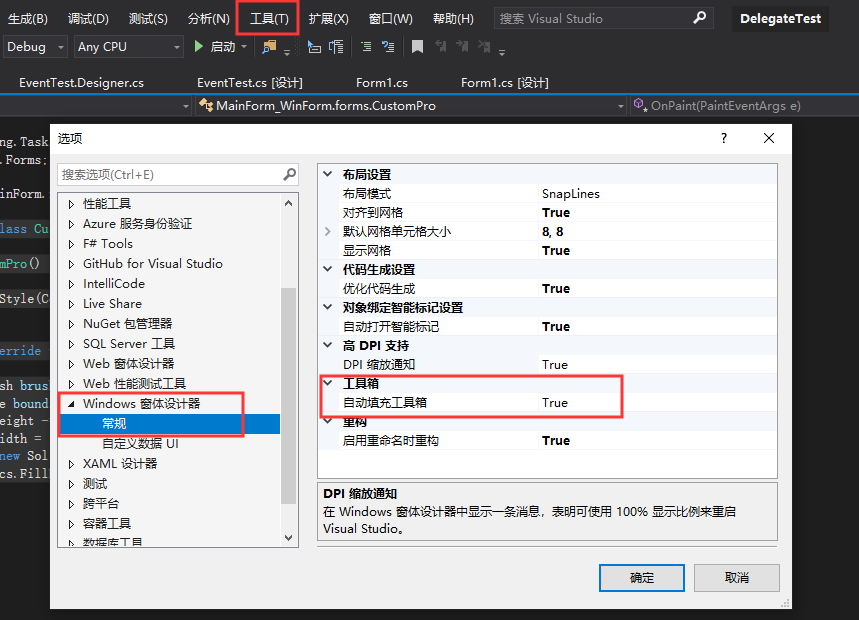This screenshot has height=620, width=859.
Task: Collapse the 代码生成设置 property group
Action: pyautogui.click(x=328, y=269)
